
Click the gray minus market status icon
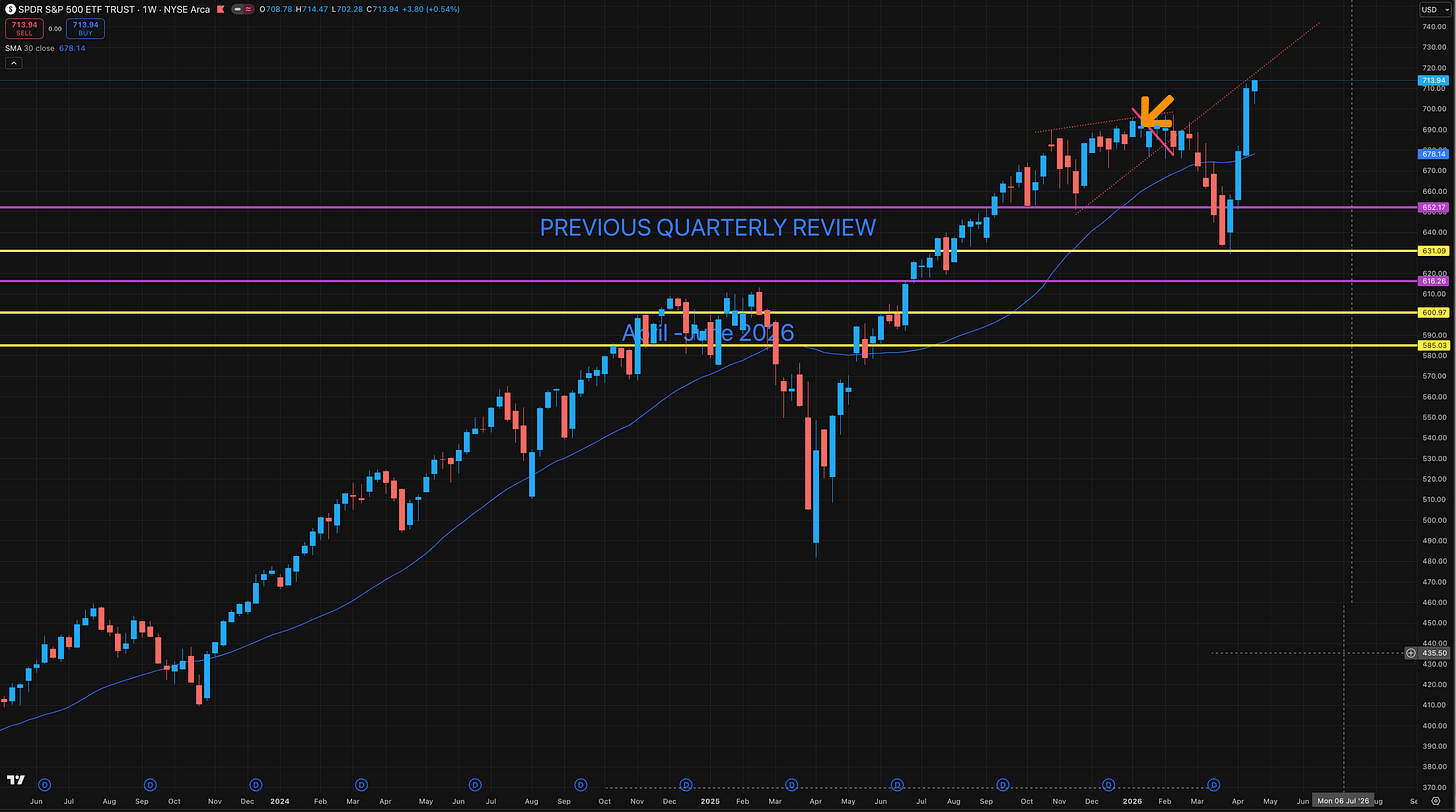[x=235, y=9]
